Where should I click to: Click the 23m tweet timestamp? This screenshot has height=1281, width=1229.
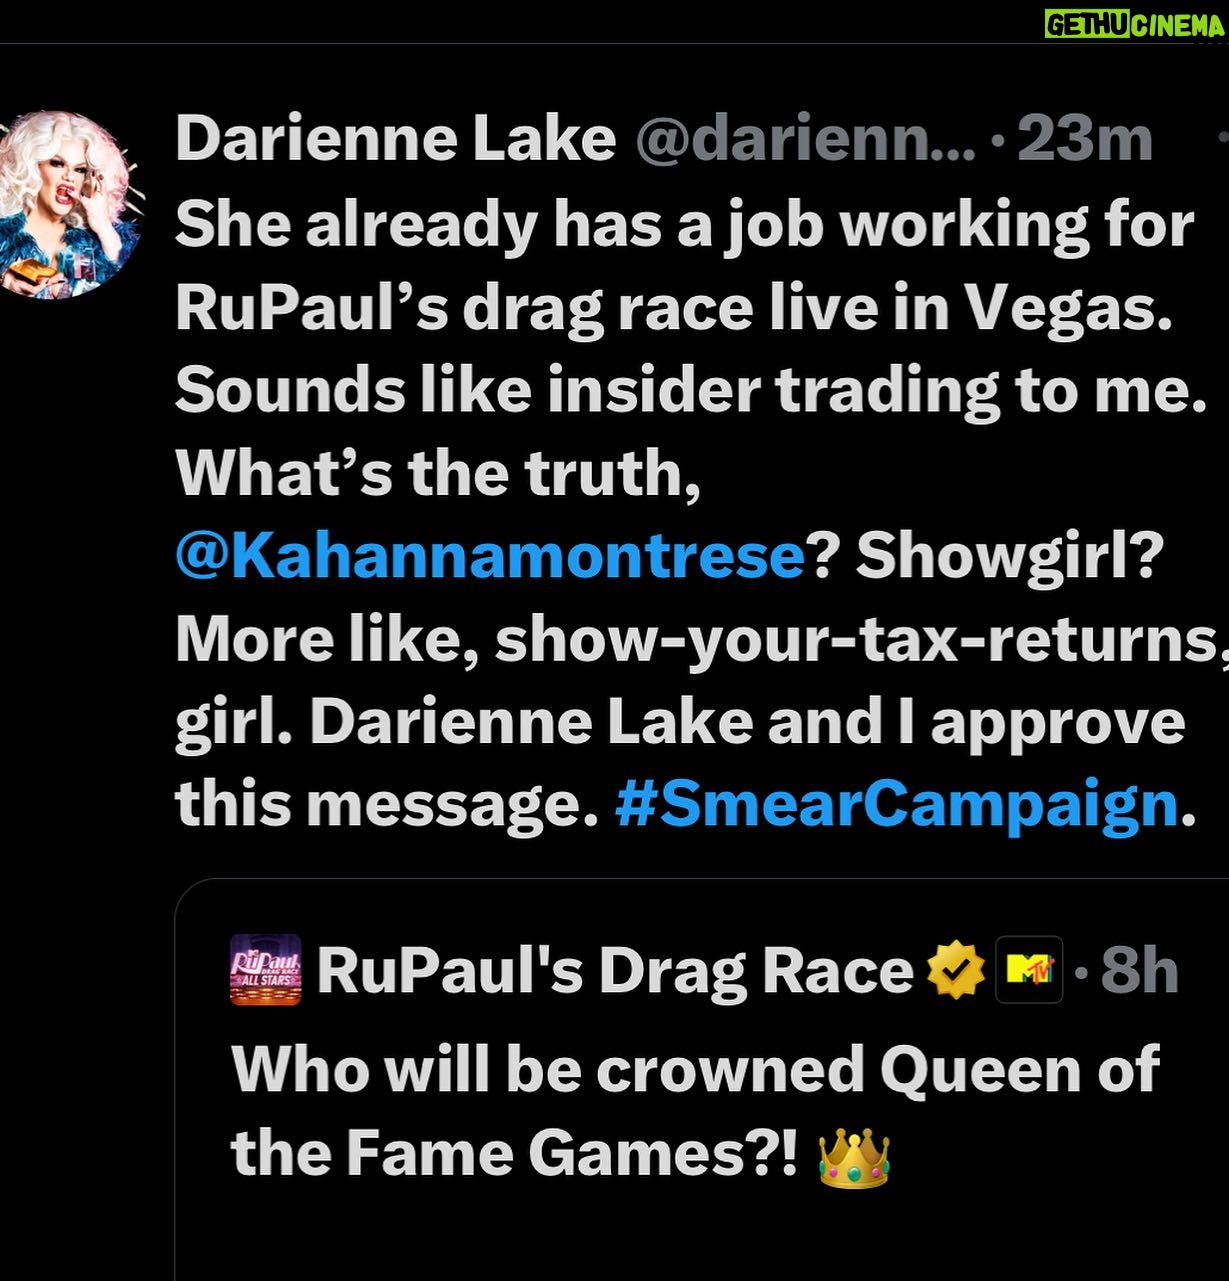[x=1085, y=139]
